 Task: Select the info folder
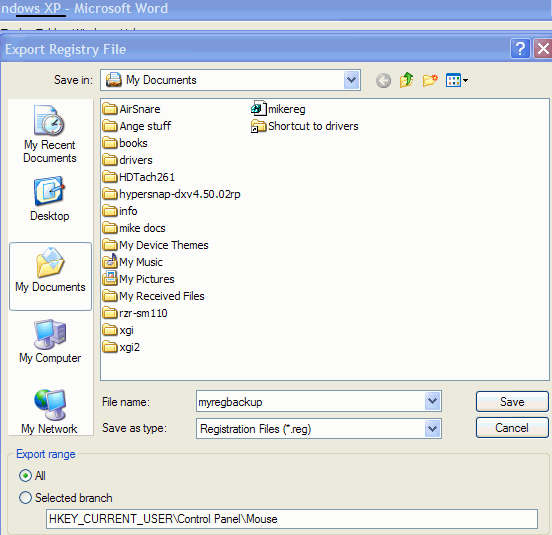tap(120, 211)
